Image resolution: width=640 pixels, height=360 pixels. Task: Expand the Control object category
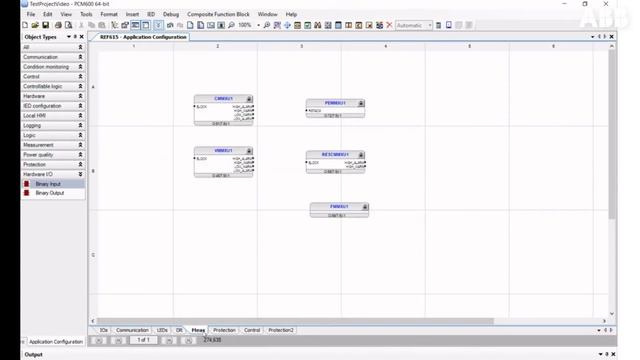pos(53,77)
